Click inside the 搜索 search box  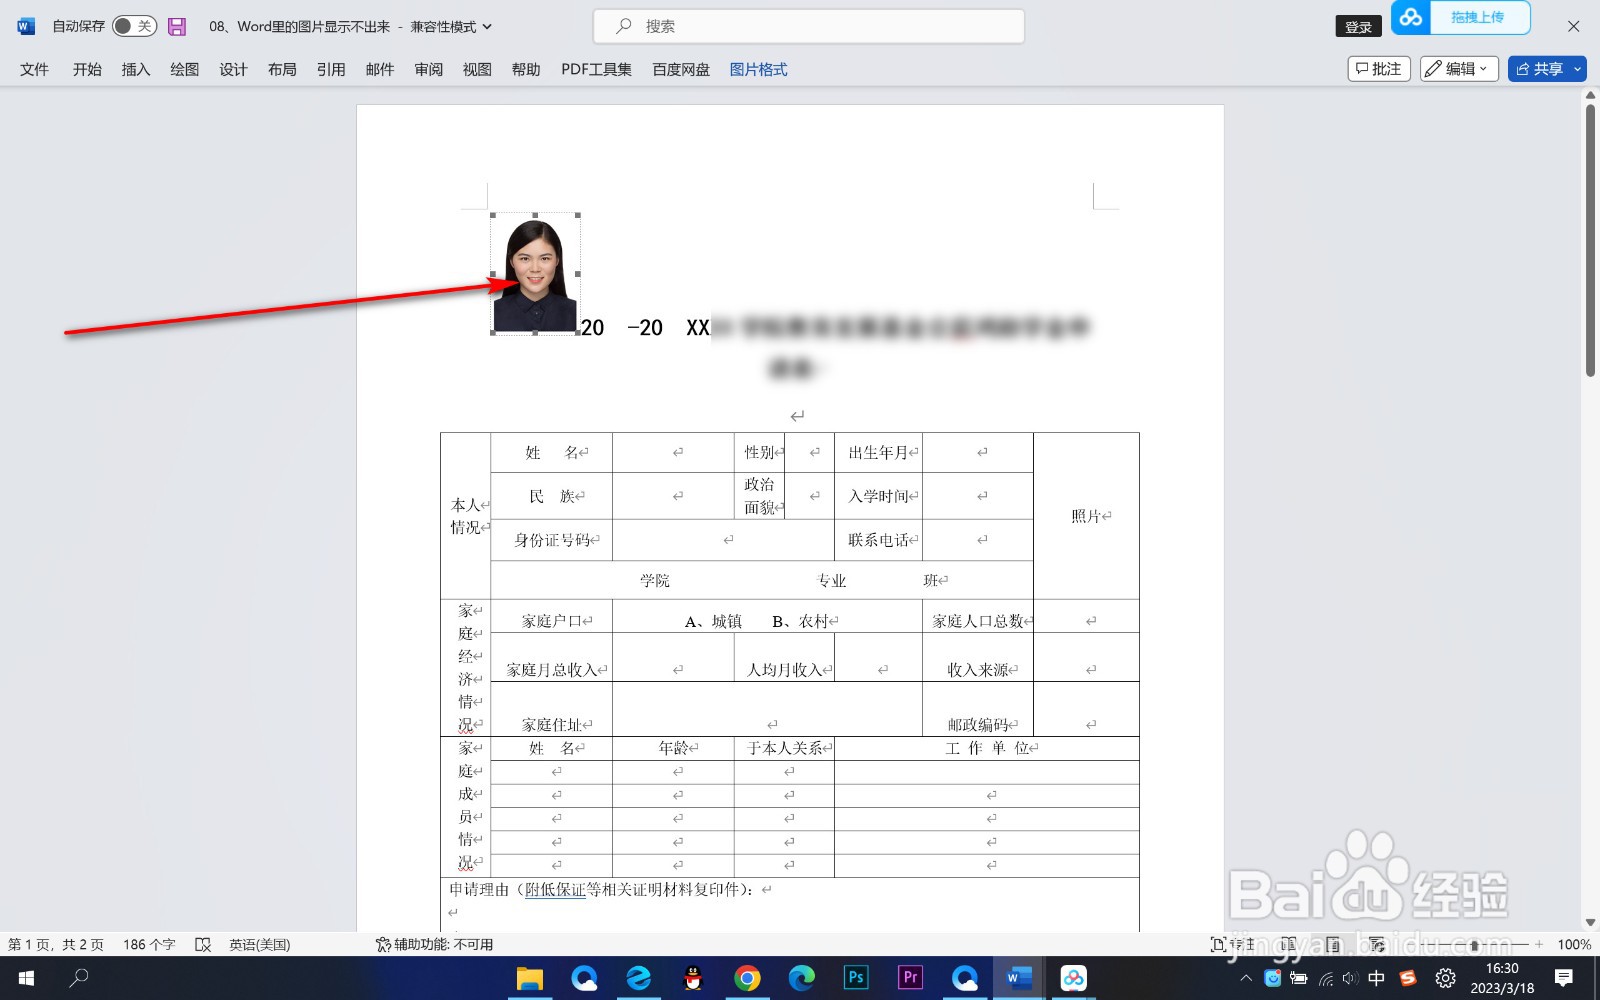tap(810, 26)
